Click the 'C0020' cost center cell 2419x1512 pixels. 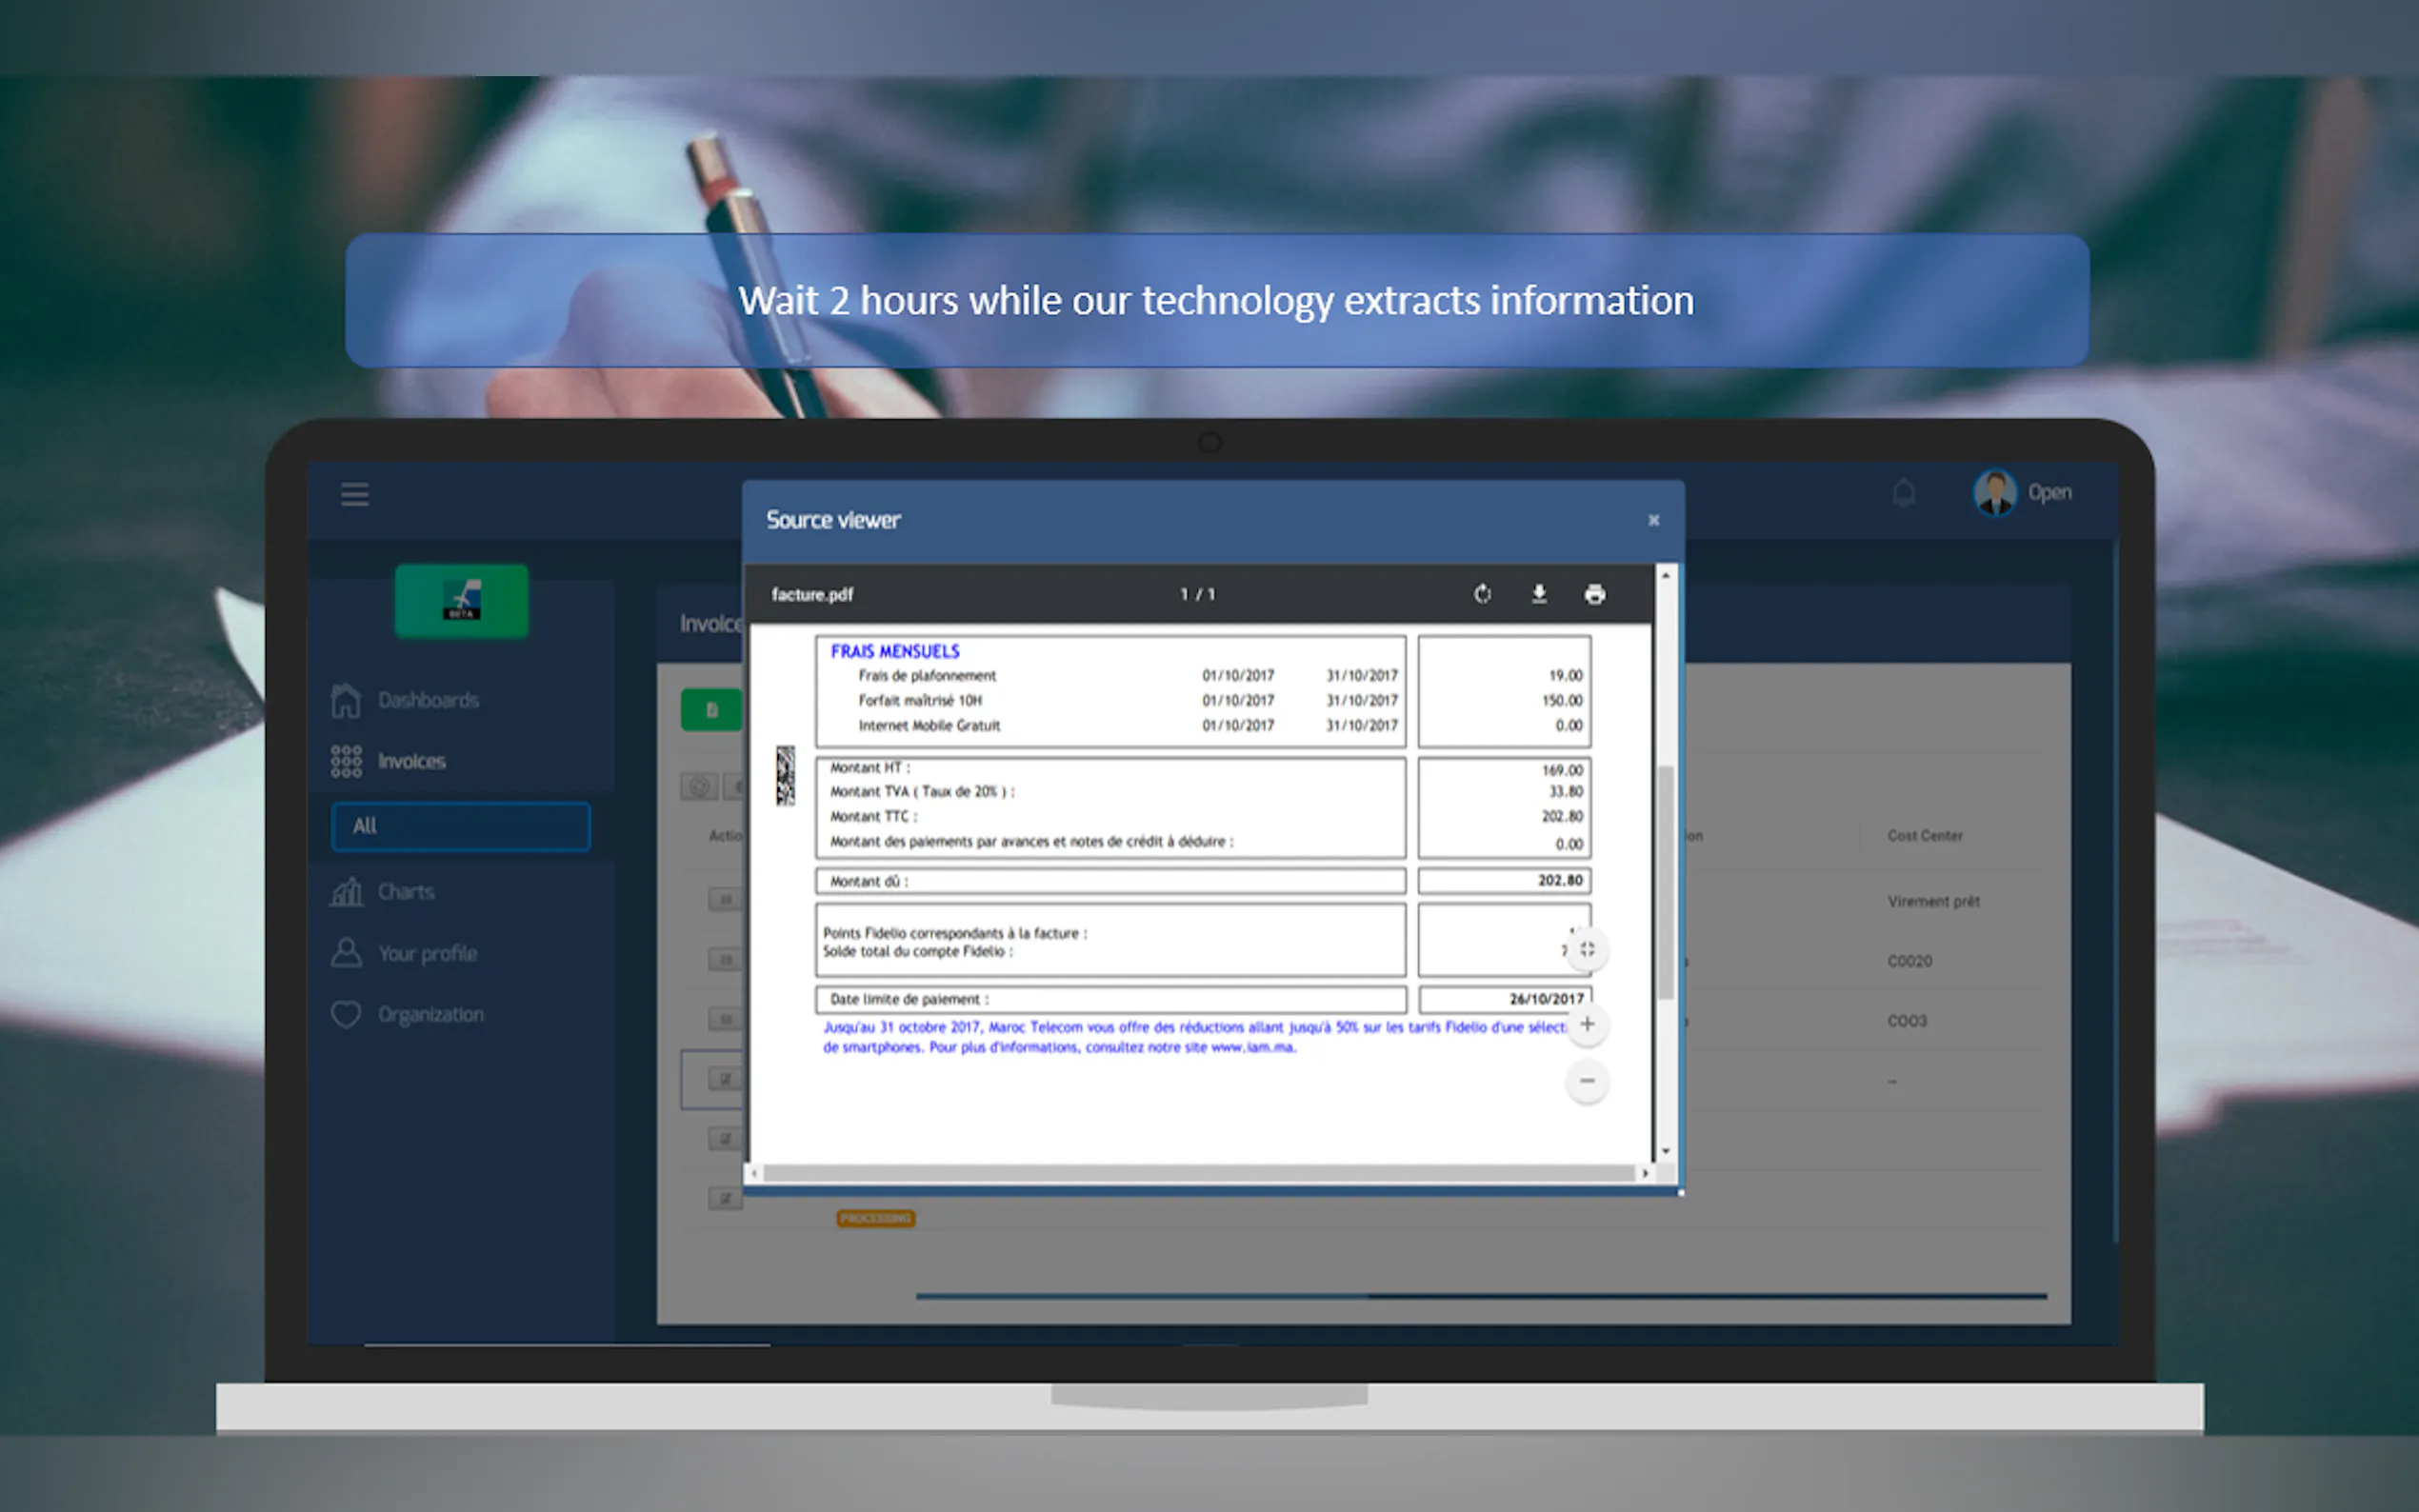(1909, 961)
